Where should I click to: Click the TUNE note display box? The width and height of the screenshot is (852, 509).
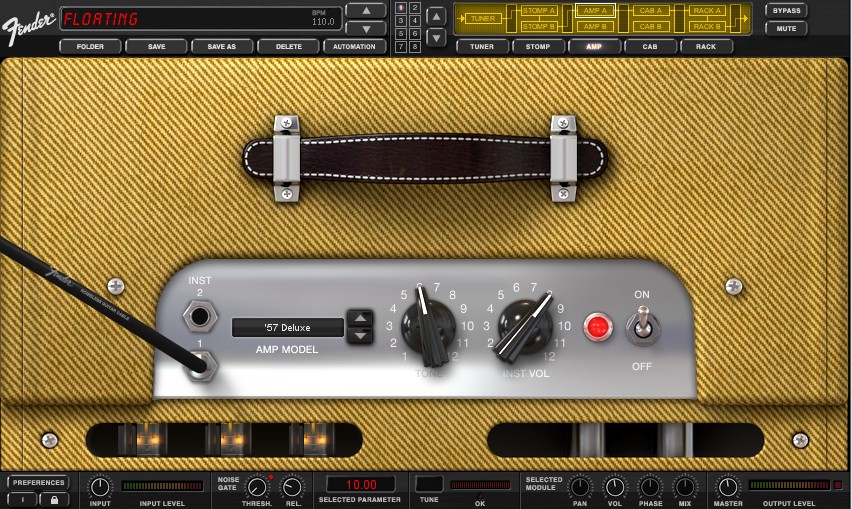(x=429, y=484)
